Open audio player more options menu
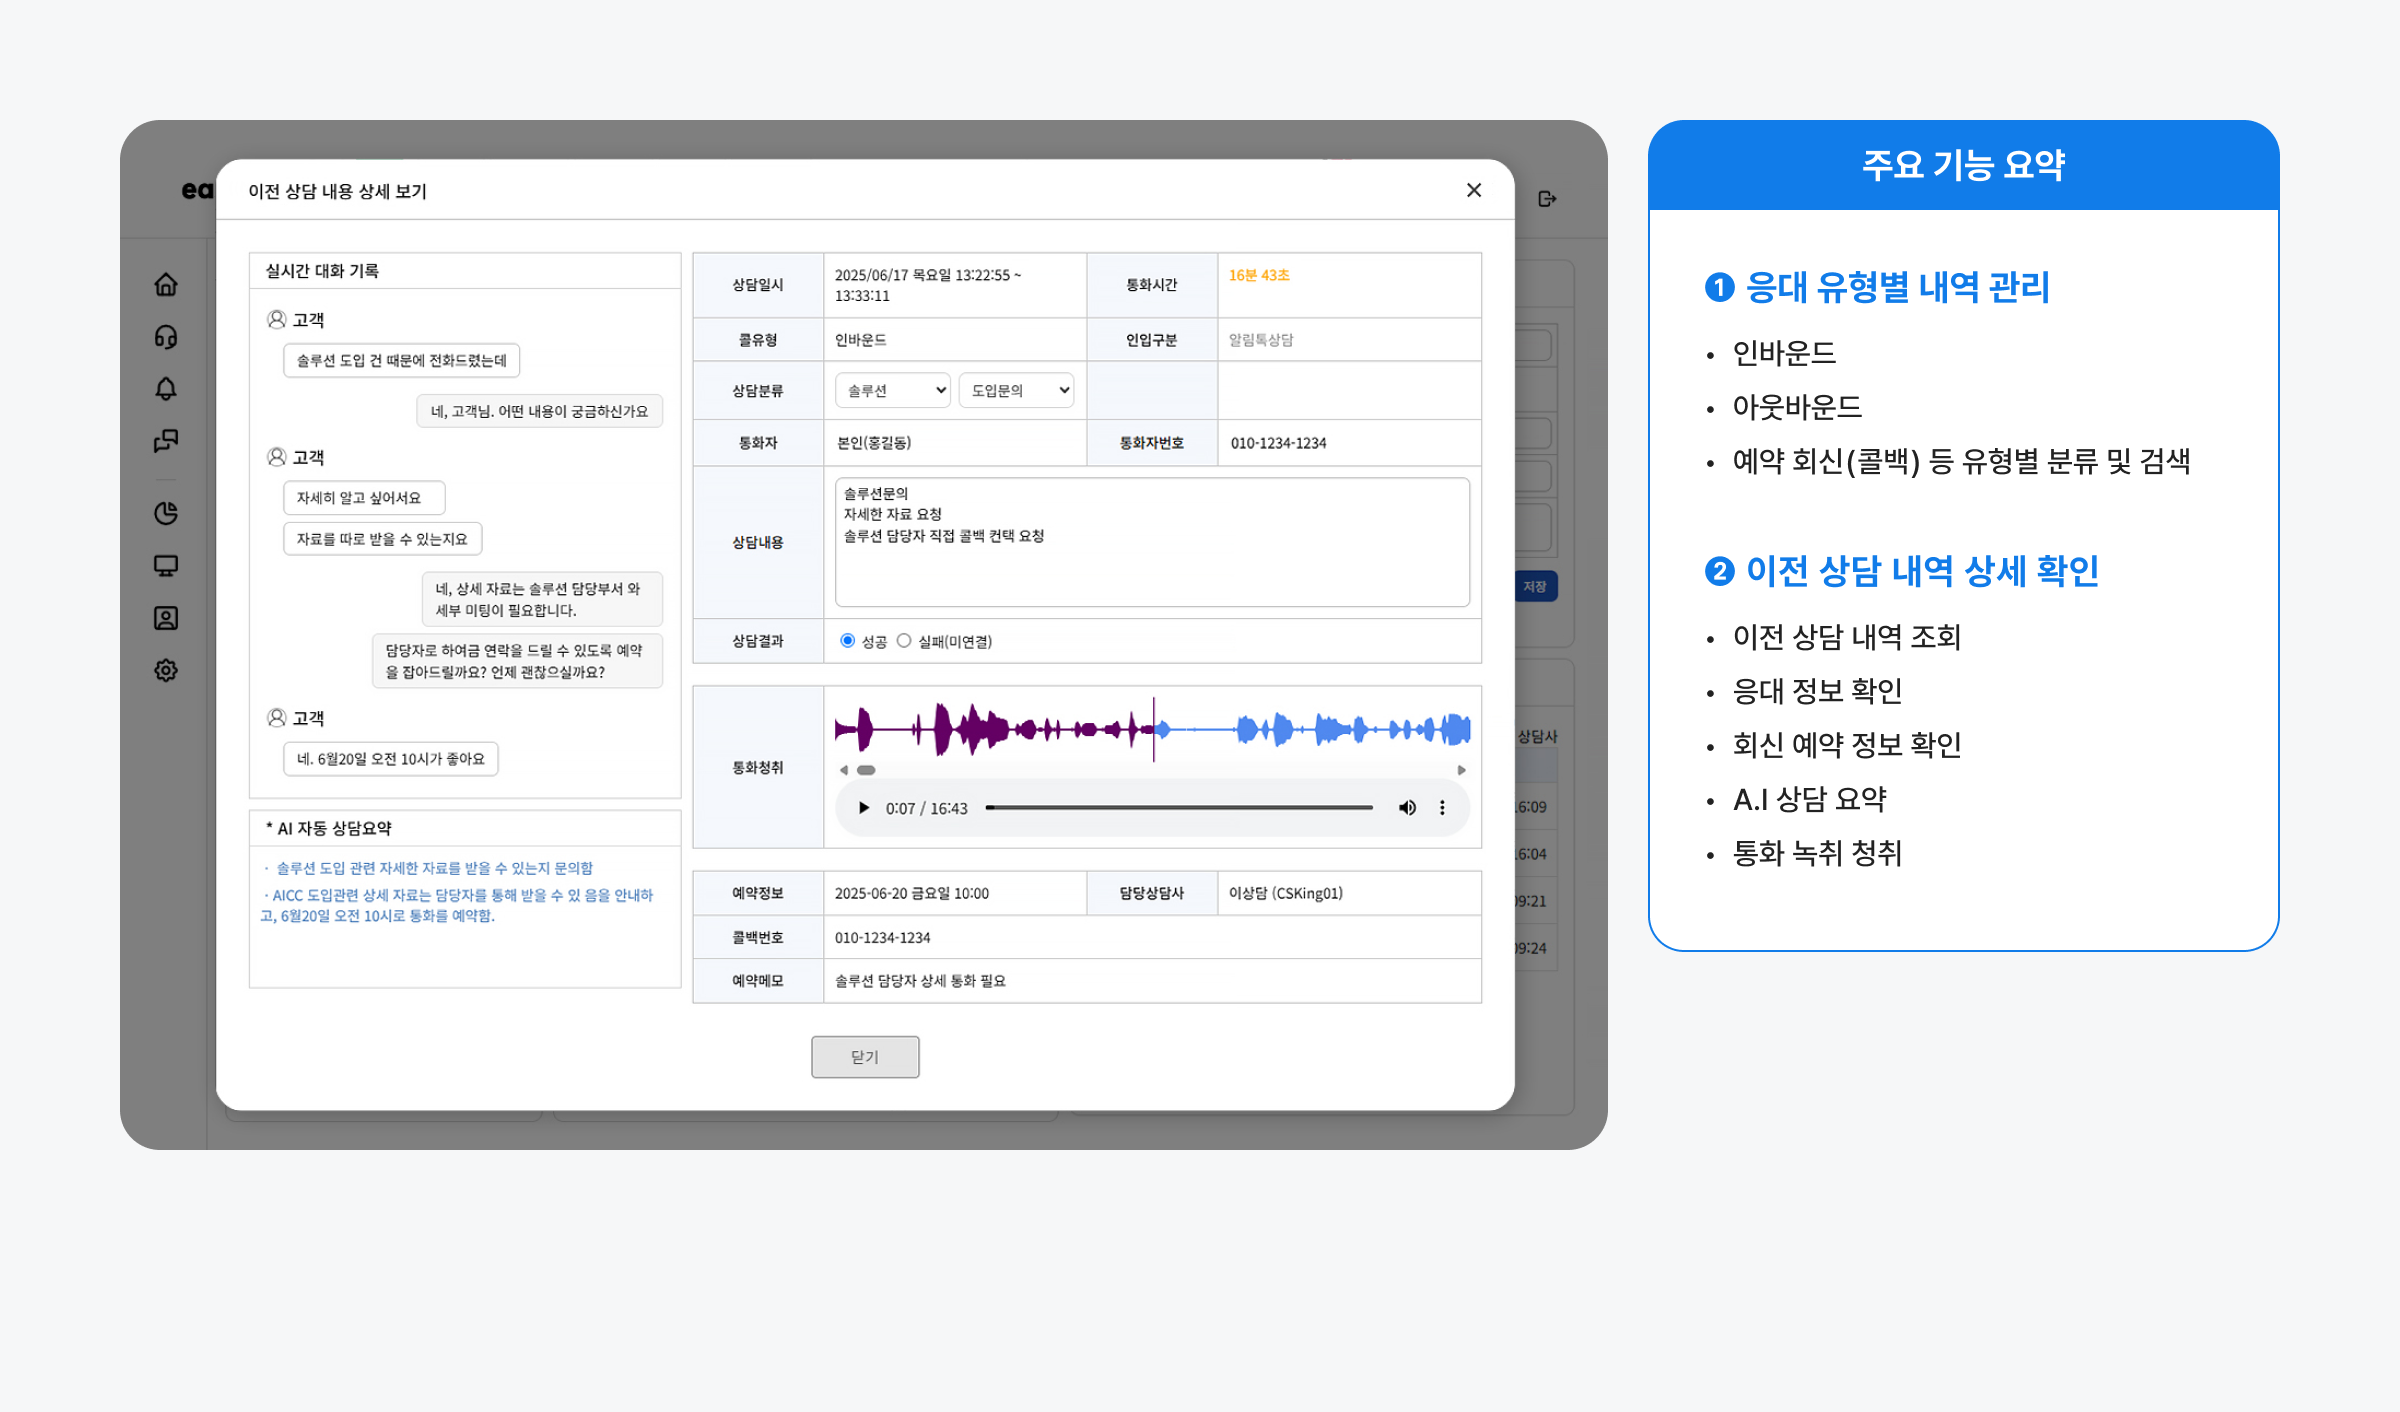The width and height of the screenshot is (2400, 1412). point(1442,808)
